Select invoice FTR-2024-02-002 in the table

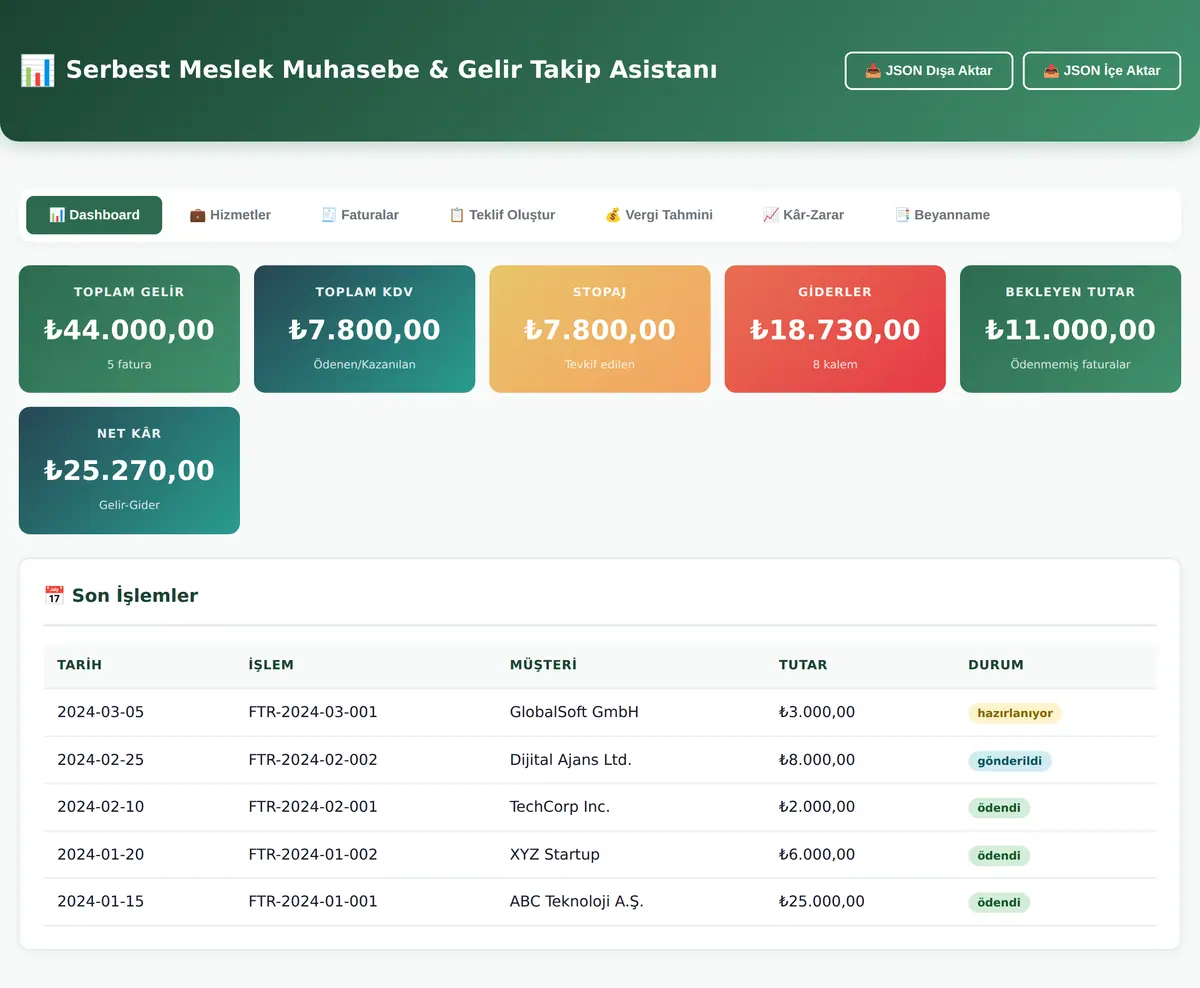(x=313, y=760)
